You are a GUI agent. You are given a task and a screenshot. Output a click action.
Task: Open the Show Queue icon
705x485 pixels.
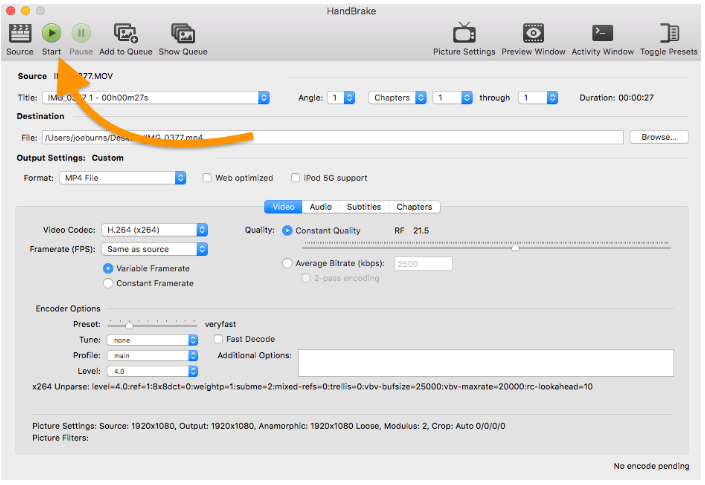[x=183, y=33]
